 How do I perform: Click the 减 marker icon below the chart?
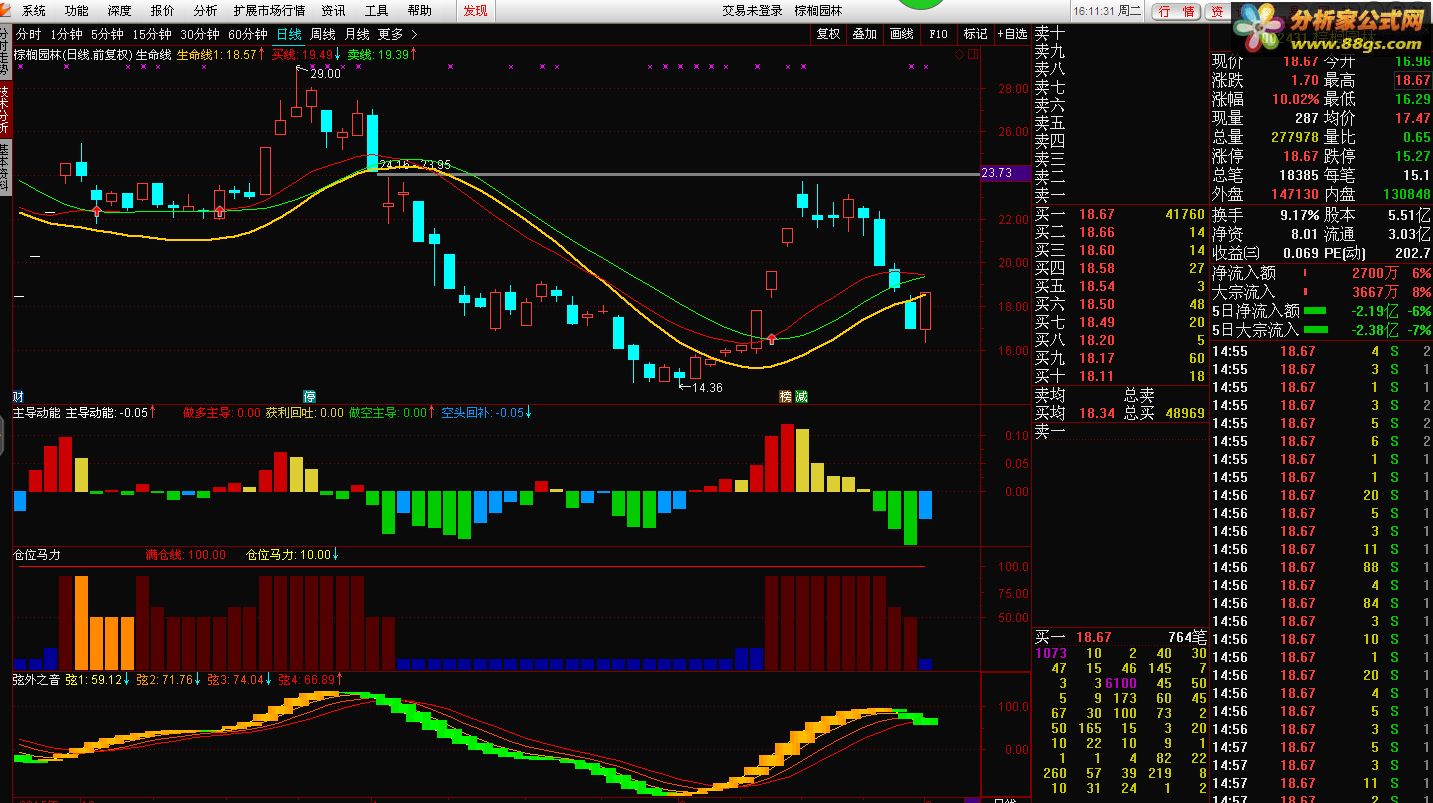click(801, 396)
